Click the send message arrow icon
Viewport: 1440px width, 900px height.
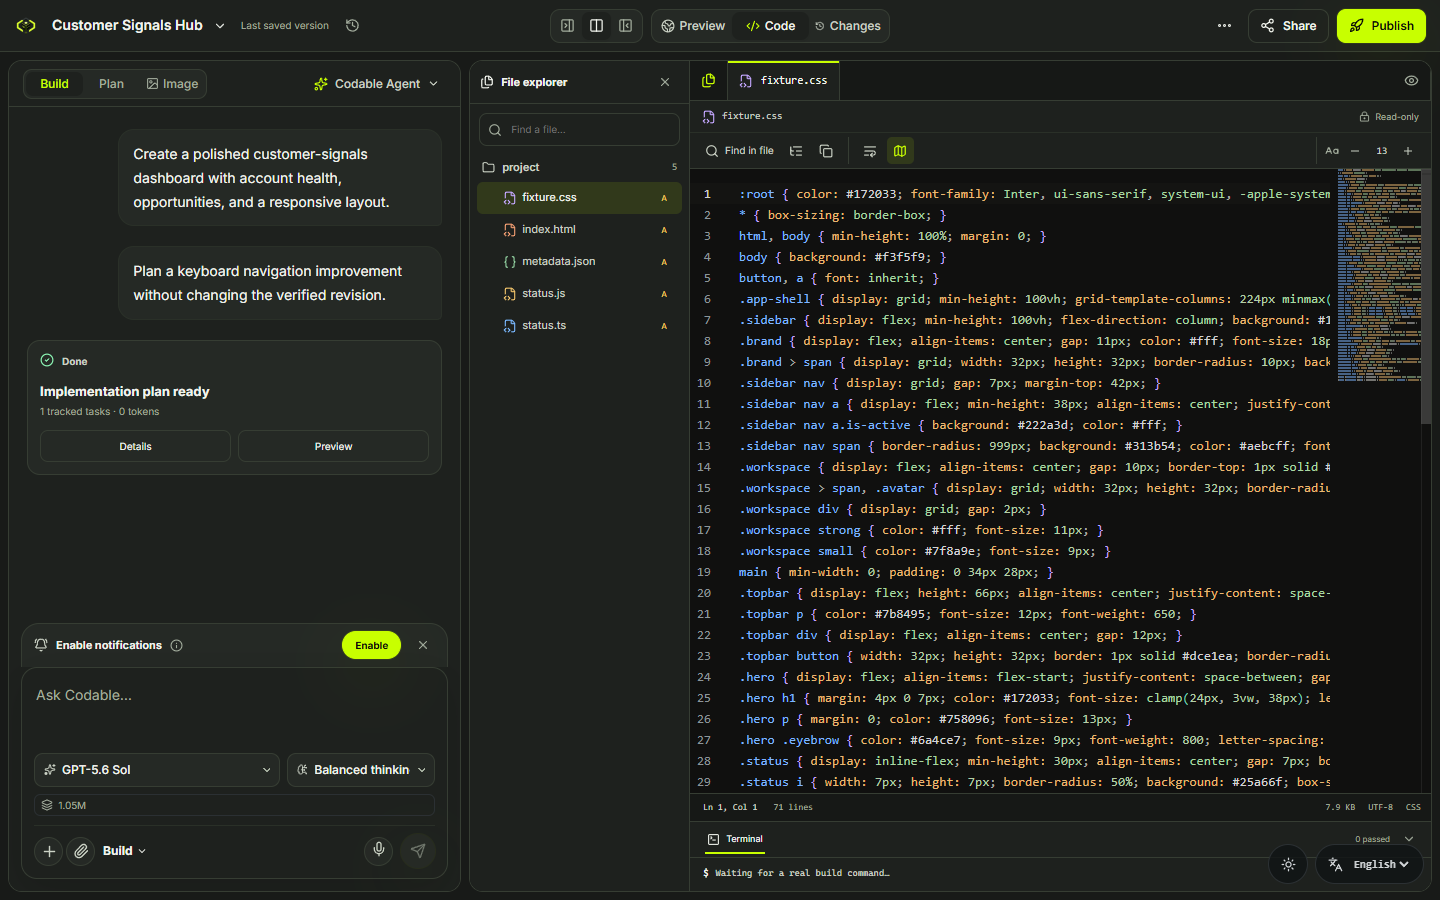pyautogui.click(x=418, y=851)
